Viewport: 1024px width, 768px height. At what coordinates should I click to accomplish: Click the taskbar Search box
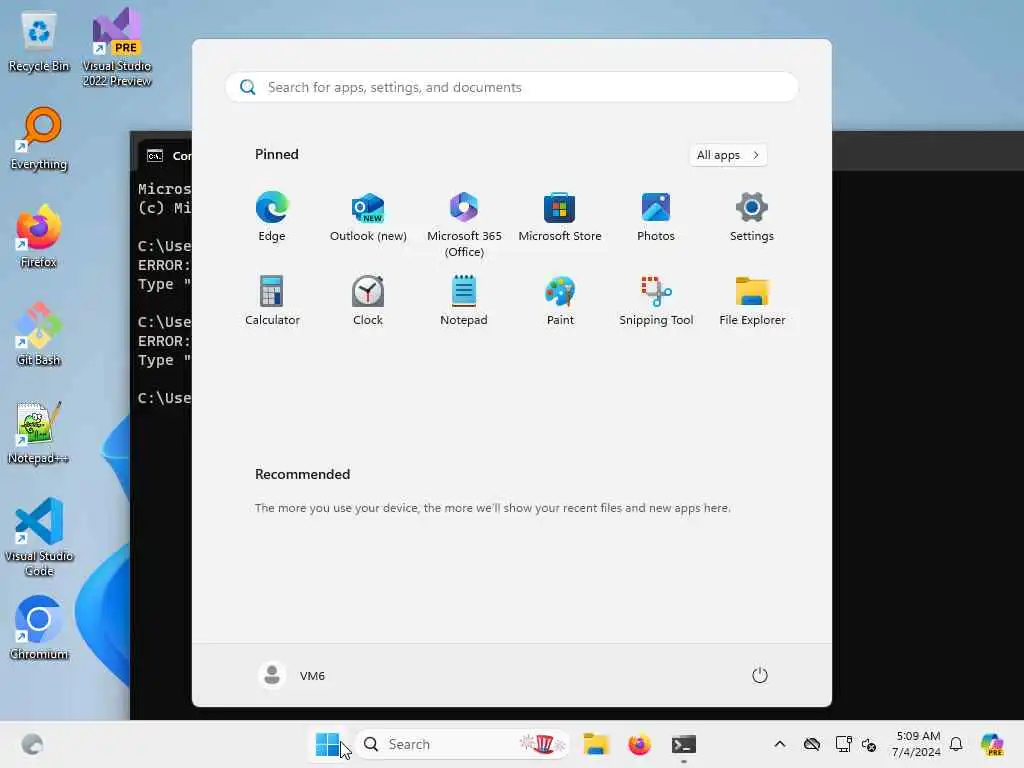pos(462,744)
